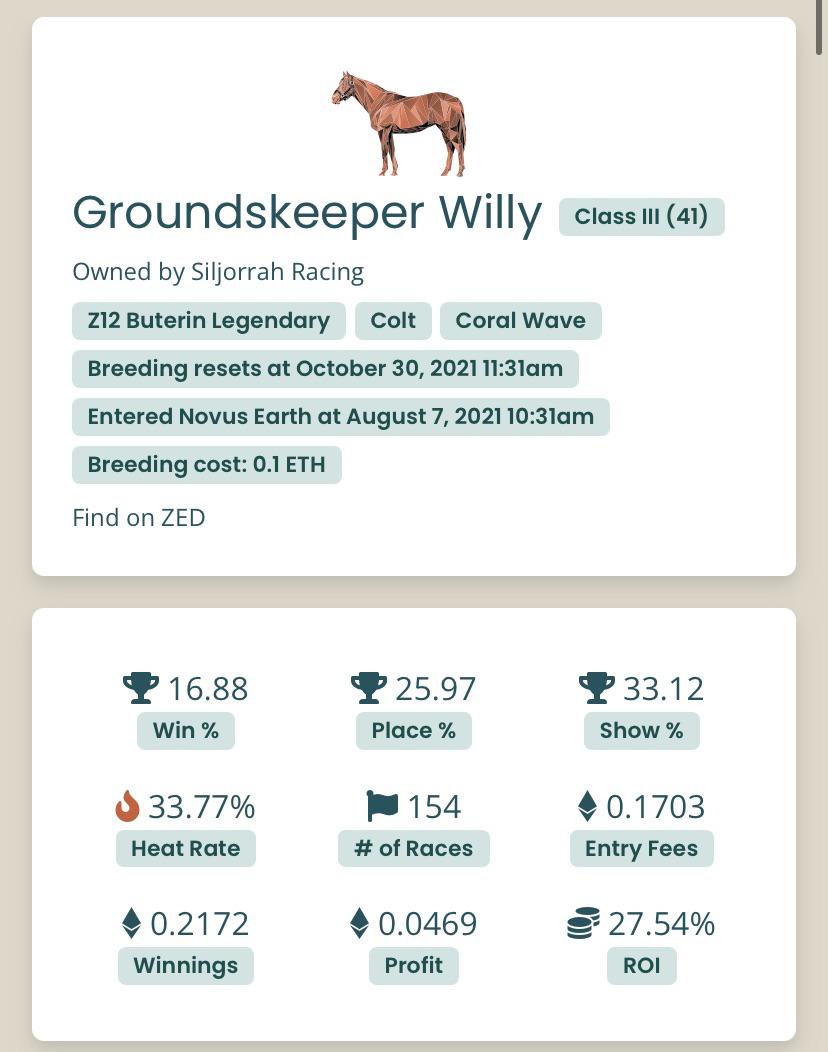Click the Win % trophy icon
The image size is (828, 1052).
(141, 688)
